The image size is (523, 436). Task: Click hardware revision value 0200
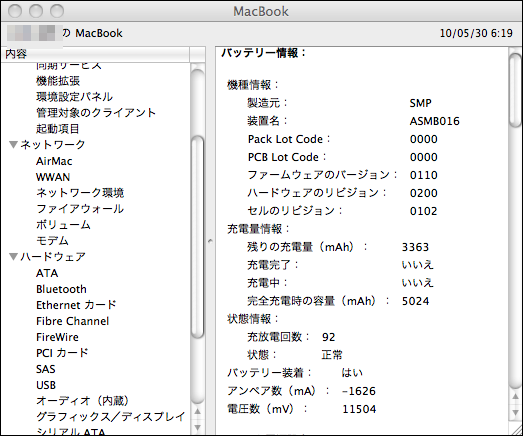tap(424, 193)
